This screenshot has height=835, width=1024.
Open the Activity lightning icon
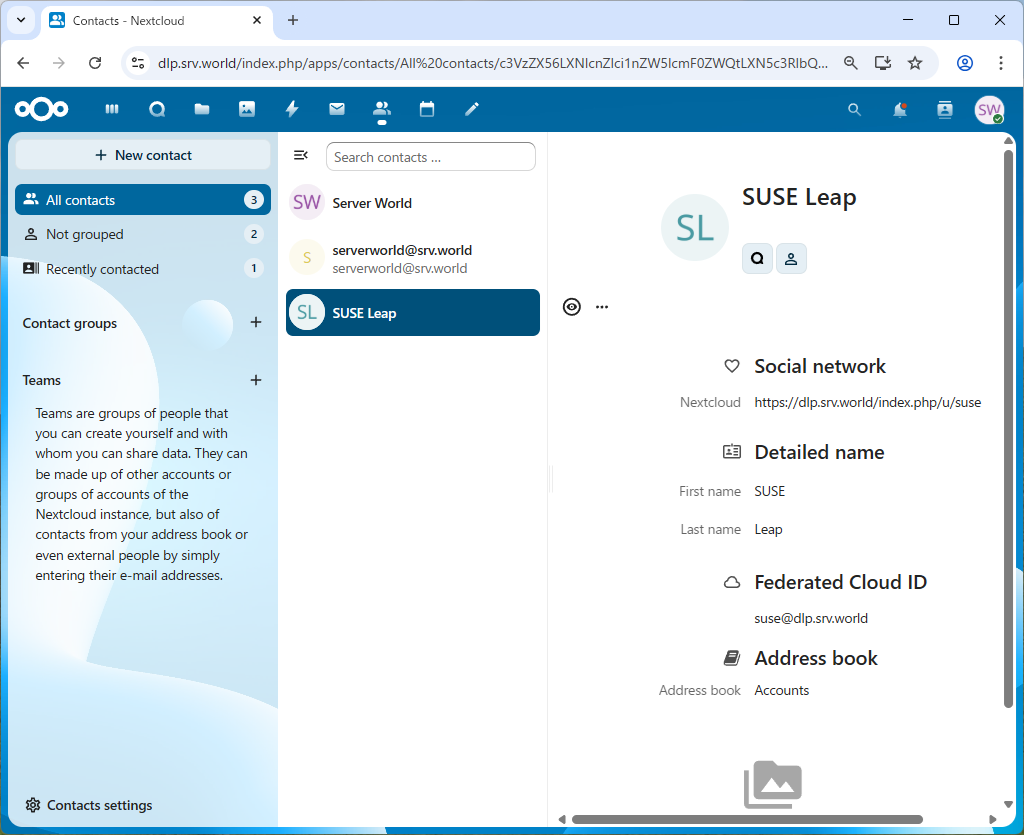coord(292,109)
